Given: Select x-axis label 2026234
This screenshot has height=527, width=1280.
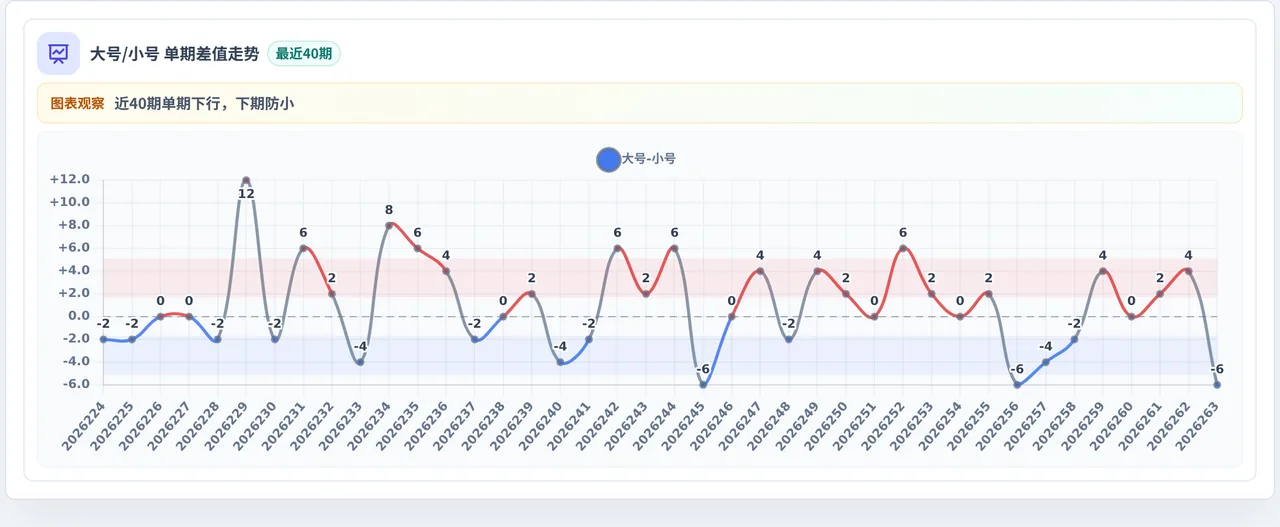Looking at the screenshot, I should click(369, 425).
